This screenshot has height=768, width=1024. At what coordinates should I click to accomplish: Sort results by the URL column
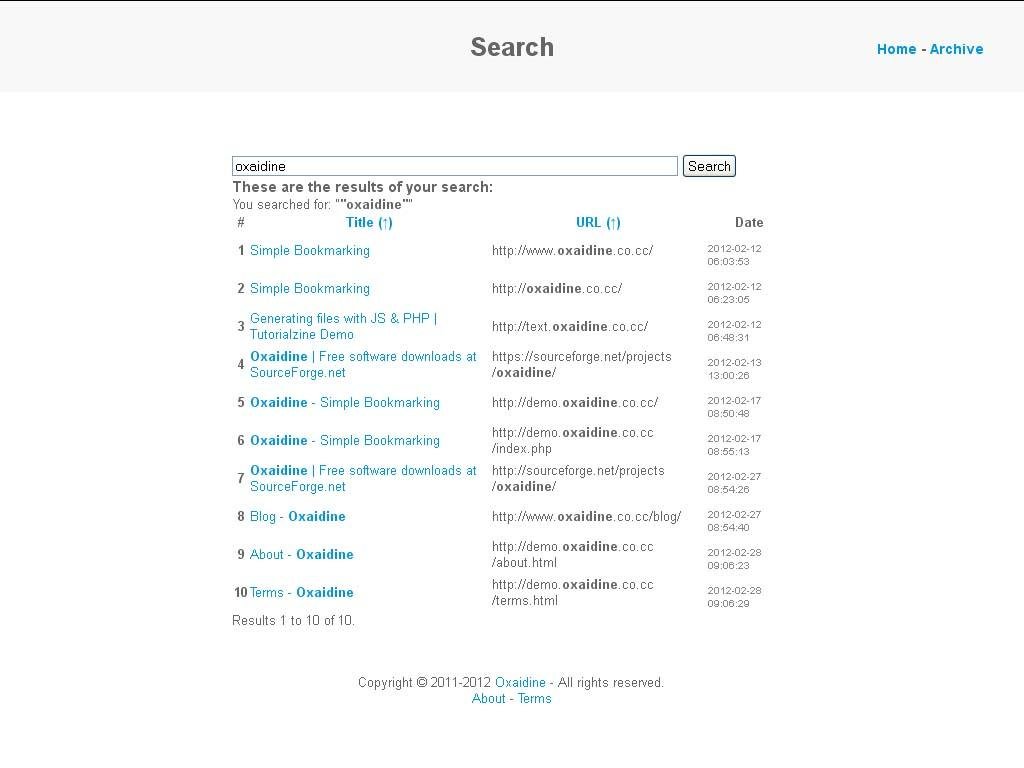coord(590,222)
